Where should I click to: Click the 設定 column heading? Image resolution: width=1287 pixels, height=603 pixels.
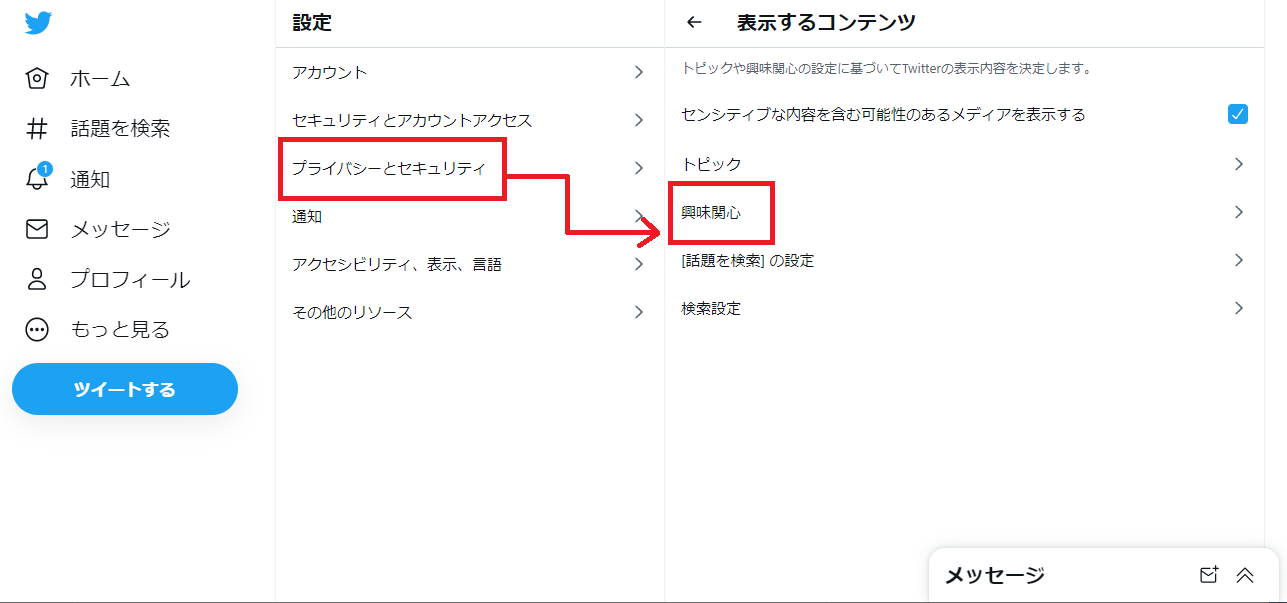click(x=312, y=22)
